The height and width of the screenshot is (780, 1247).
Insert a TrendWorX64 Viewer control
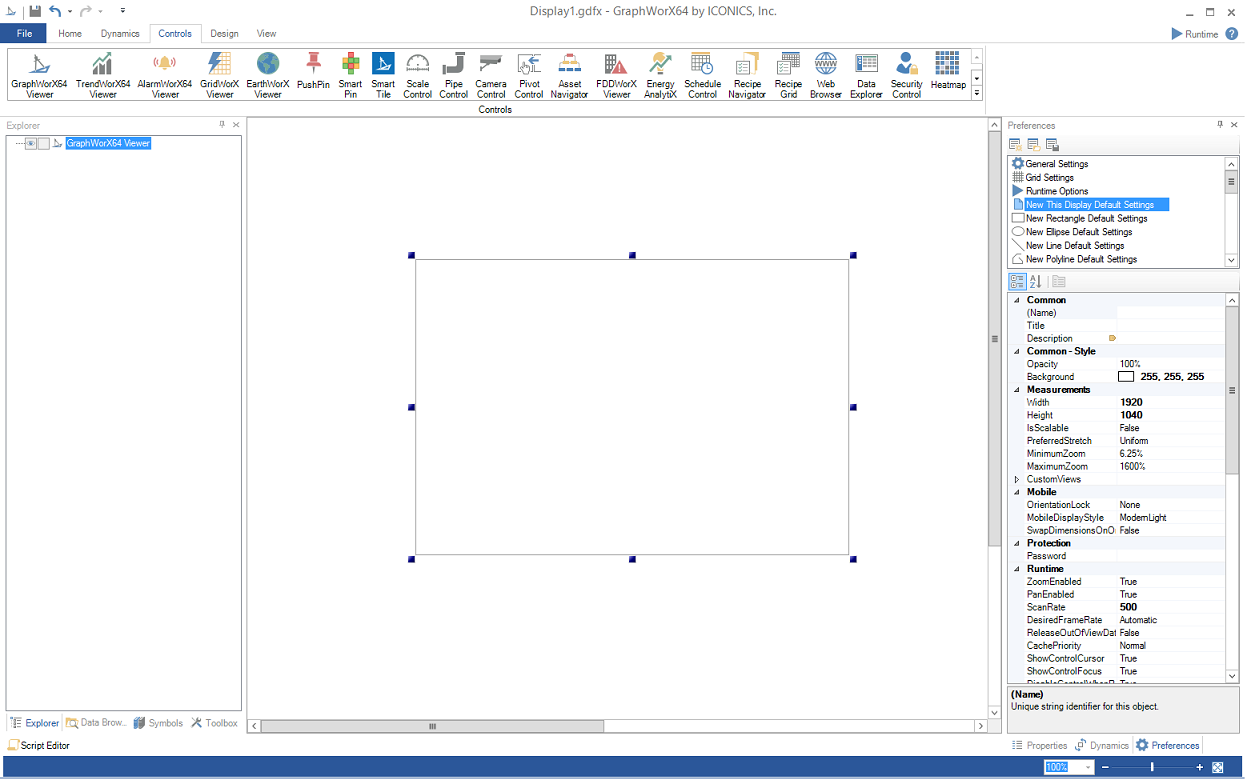(103, 75)
